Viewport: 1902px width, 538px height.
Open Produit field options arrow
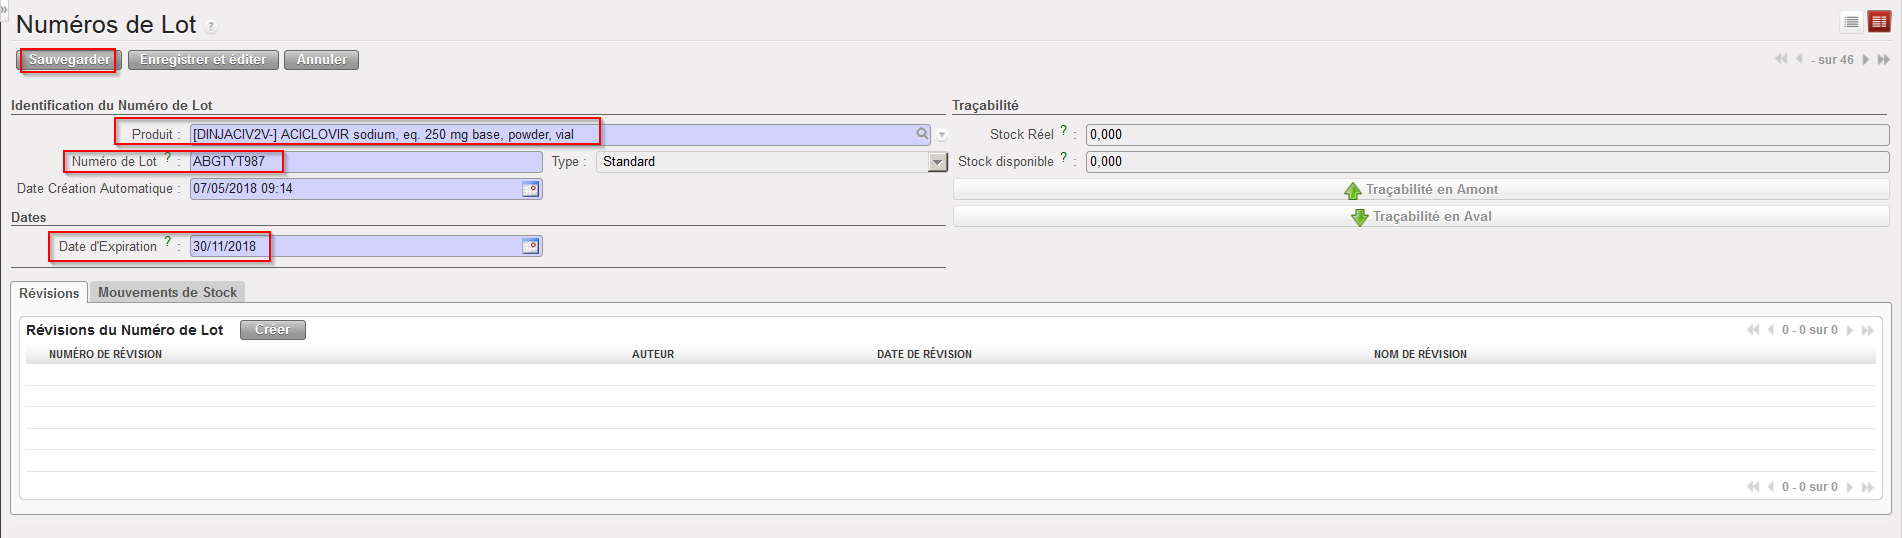click(x=942, y=135)
